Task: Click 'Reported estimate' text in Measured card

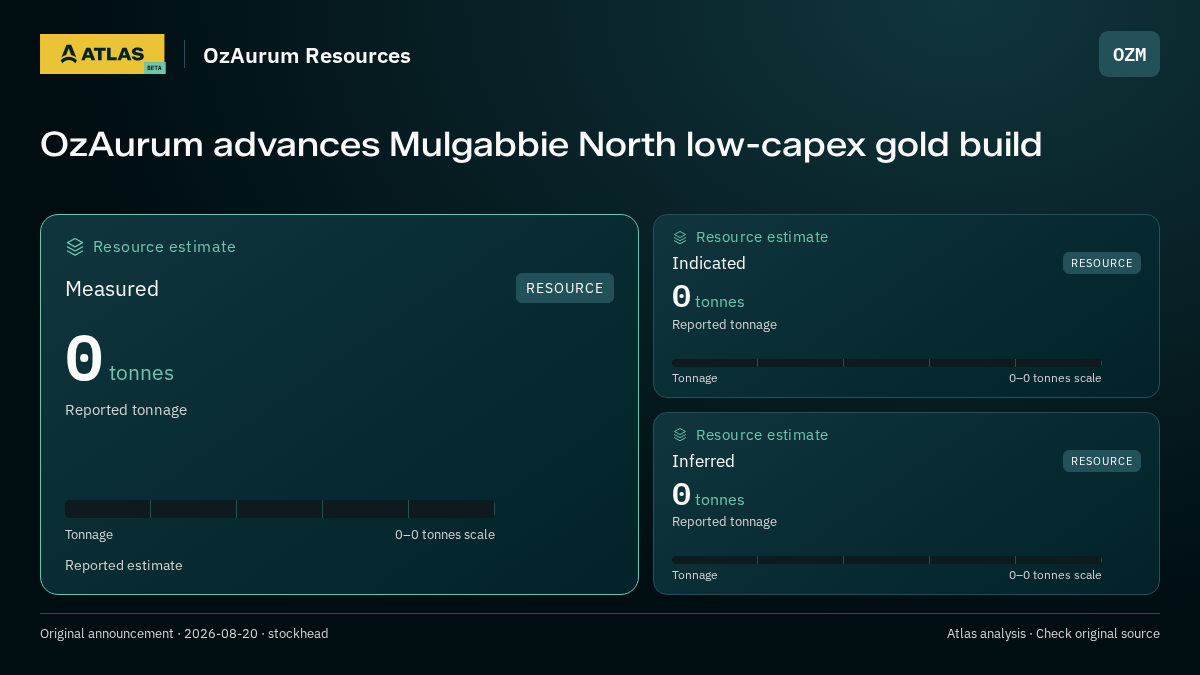Action: pyautogui.click(x=124, y=566)
